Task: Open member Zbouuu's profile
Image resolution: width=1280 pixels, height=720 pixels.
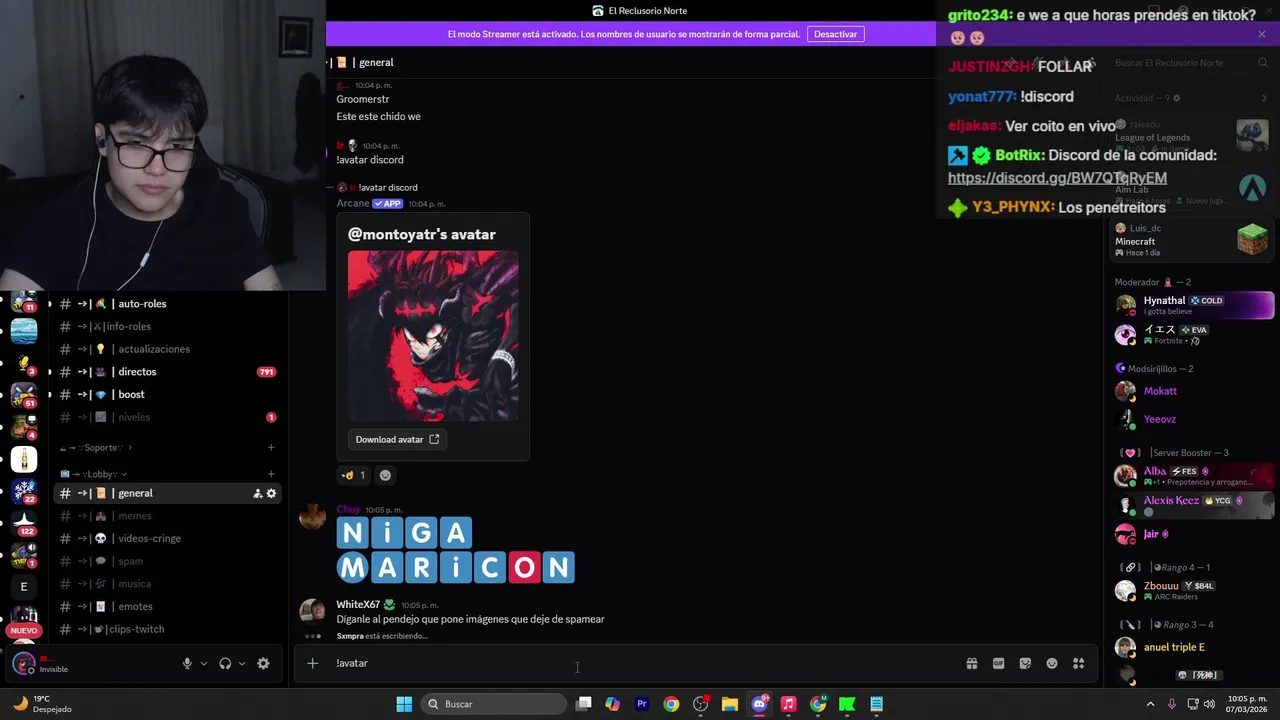Action: pos(1194,590)
